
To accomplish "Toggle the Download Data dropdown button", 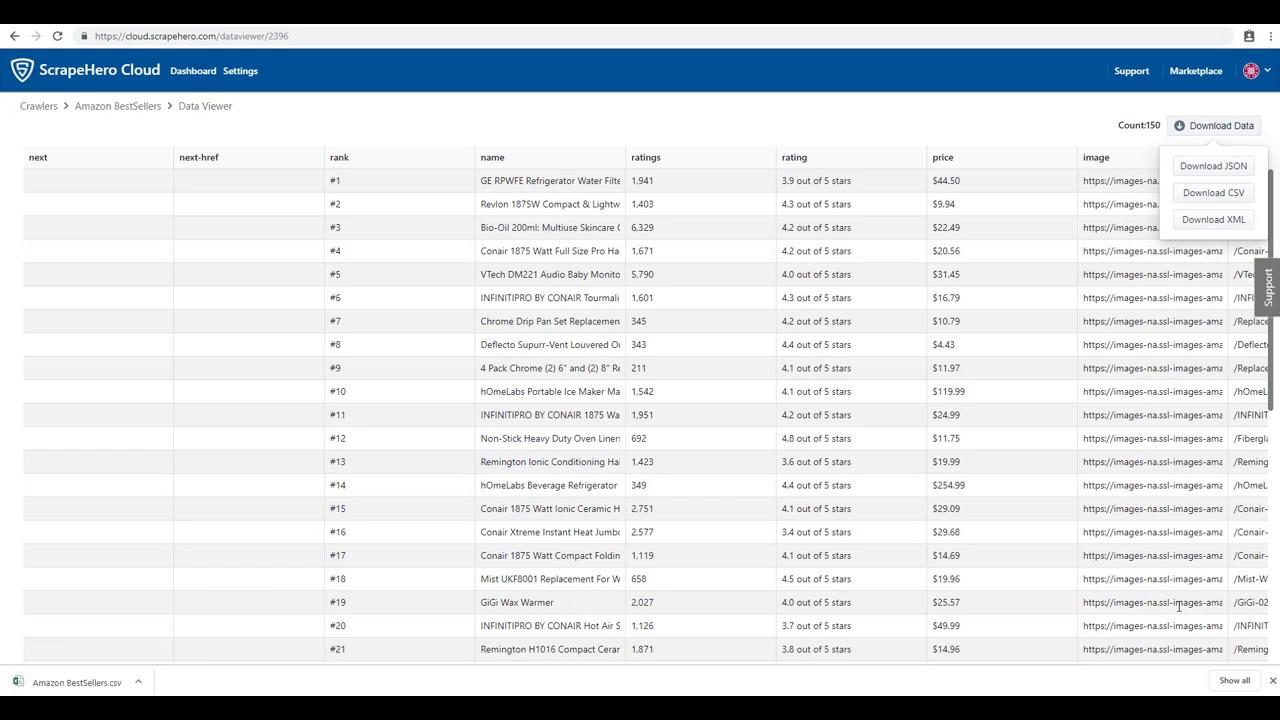I will click(1214, 126).
